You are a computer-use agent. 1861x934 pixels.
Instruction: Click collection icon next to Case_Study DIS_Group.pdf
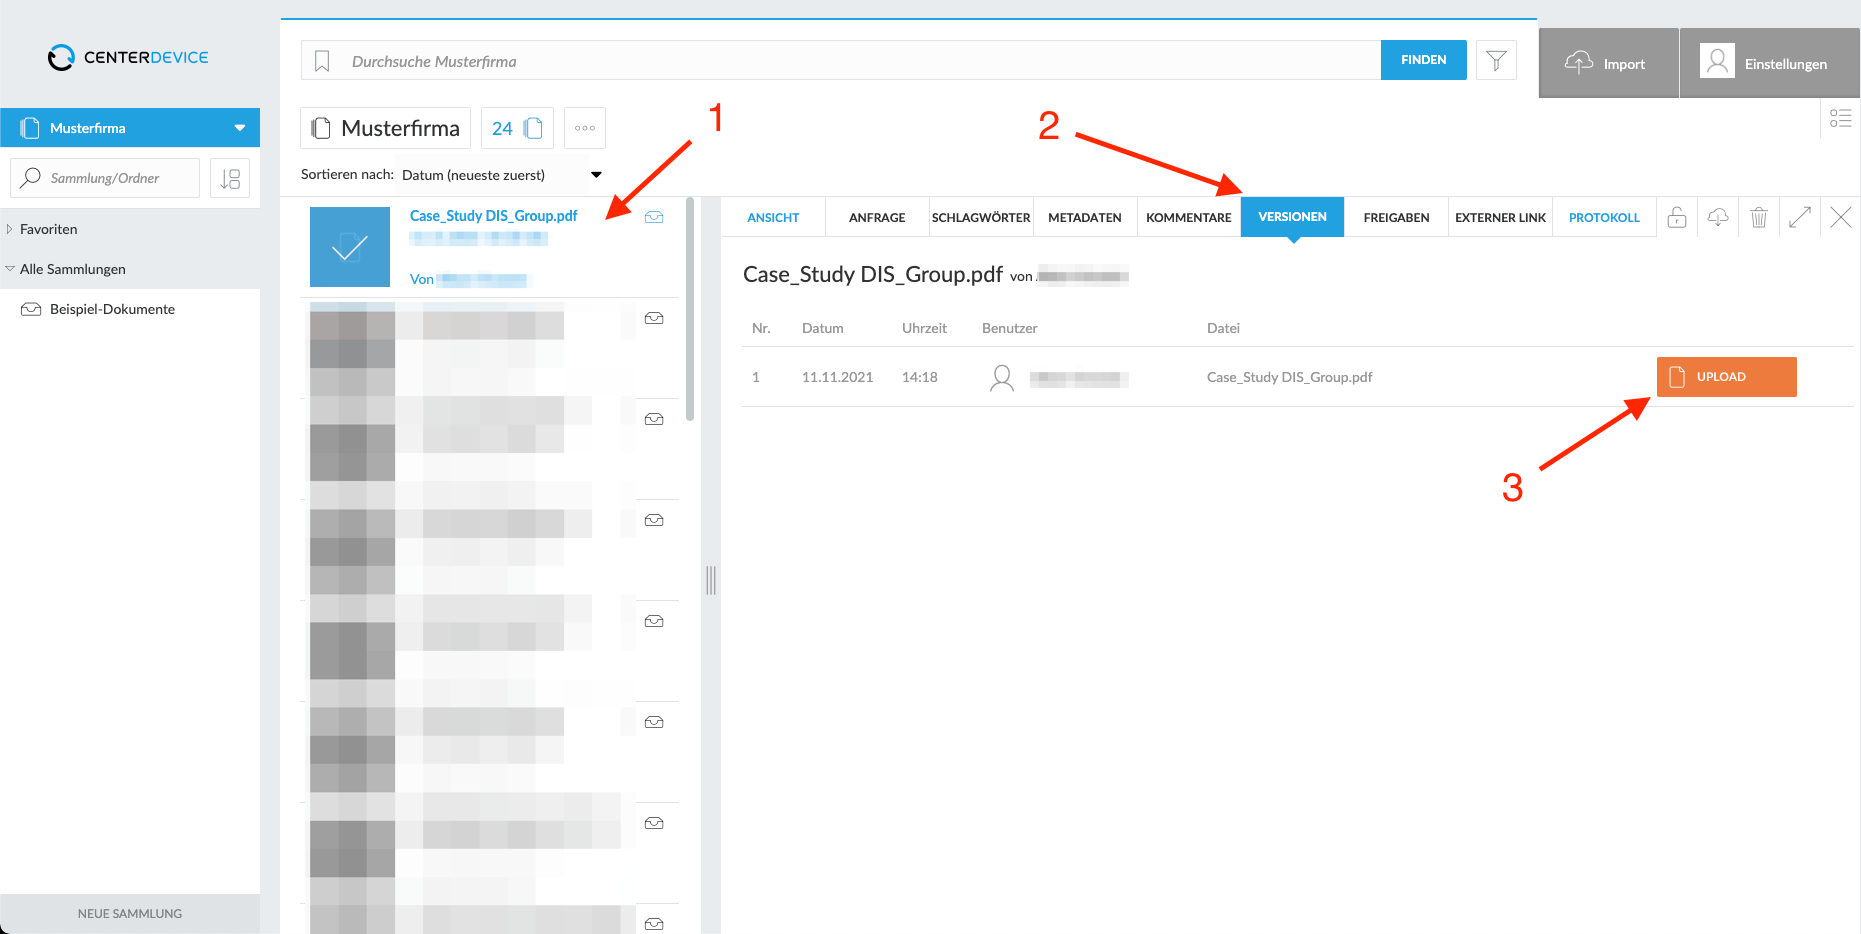click(x=654, y=217)
